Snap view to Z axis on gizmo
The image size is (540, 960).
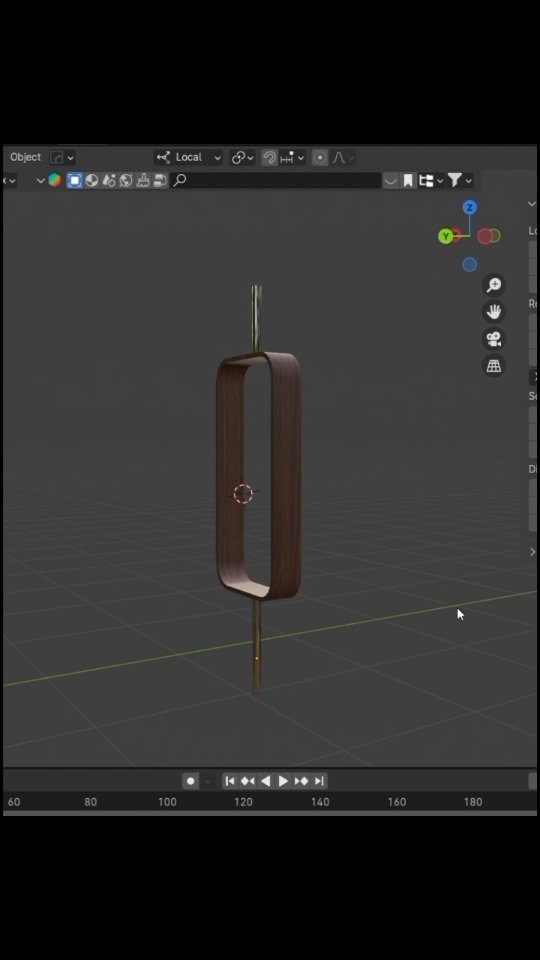click(x=470, y=208)
